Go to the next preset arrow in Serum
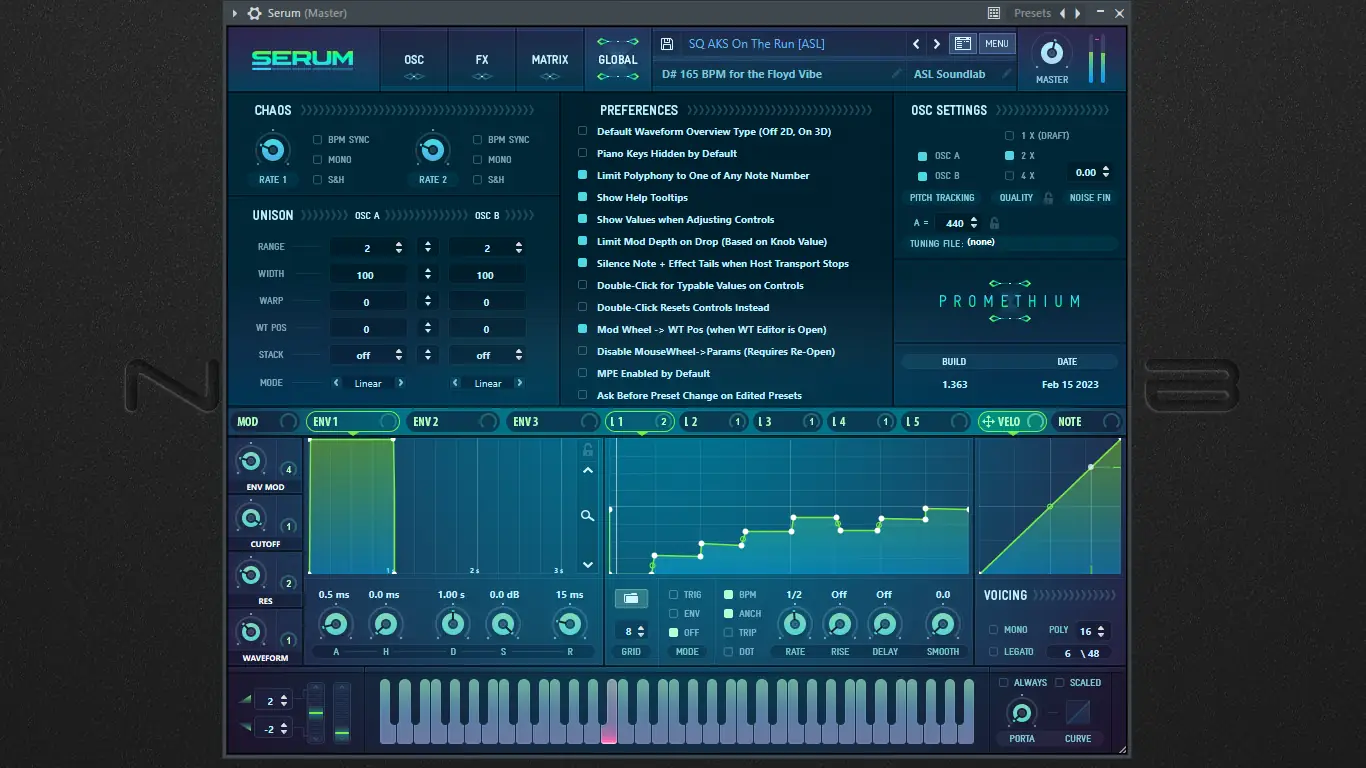 click(x=937, y=44)
